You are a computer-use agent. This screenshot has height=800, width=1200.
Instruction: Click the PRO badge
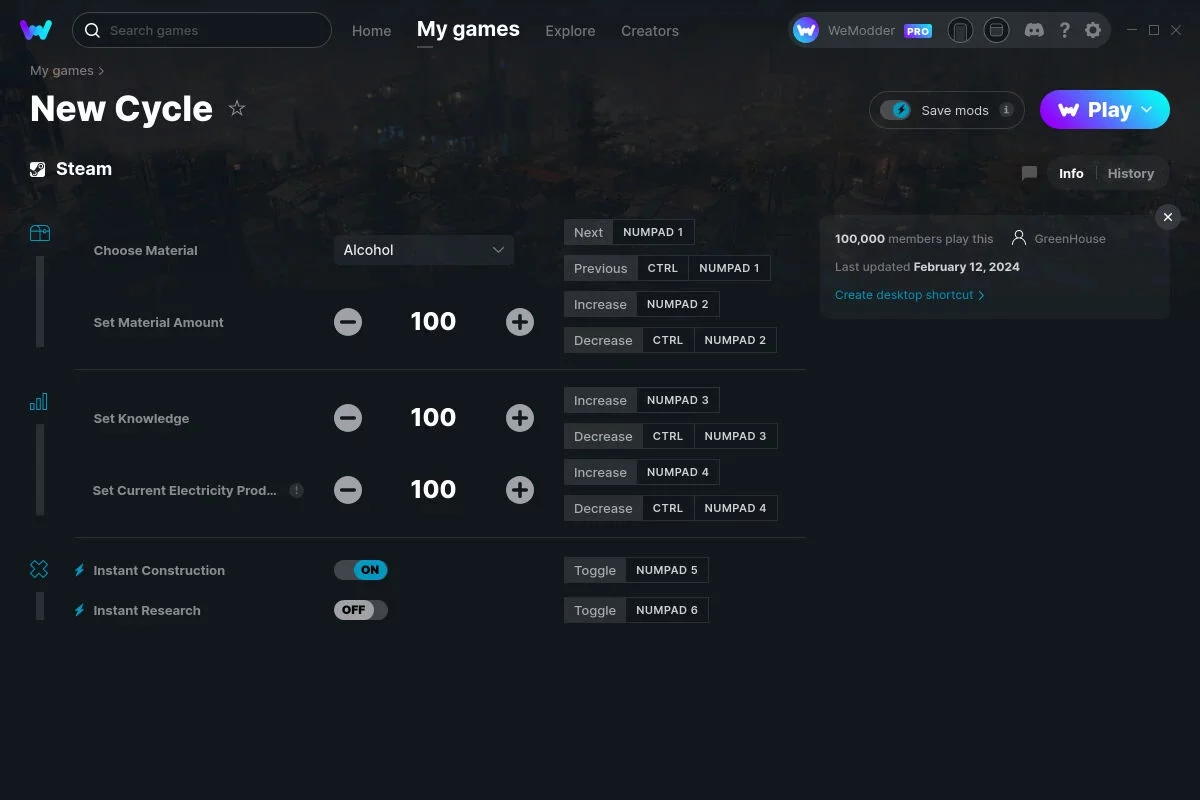[918, 31]
